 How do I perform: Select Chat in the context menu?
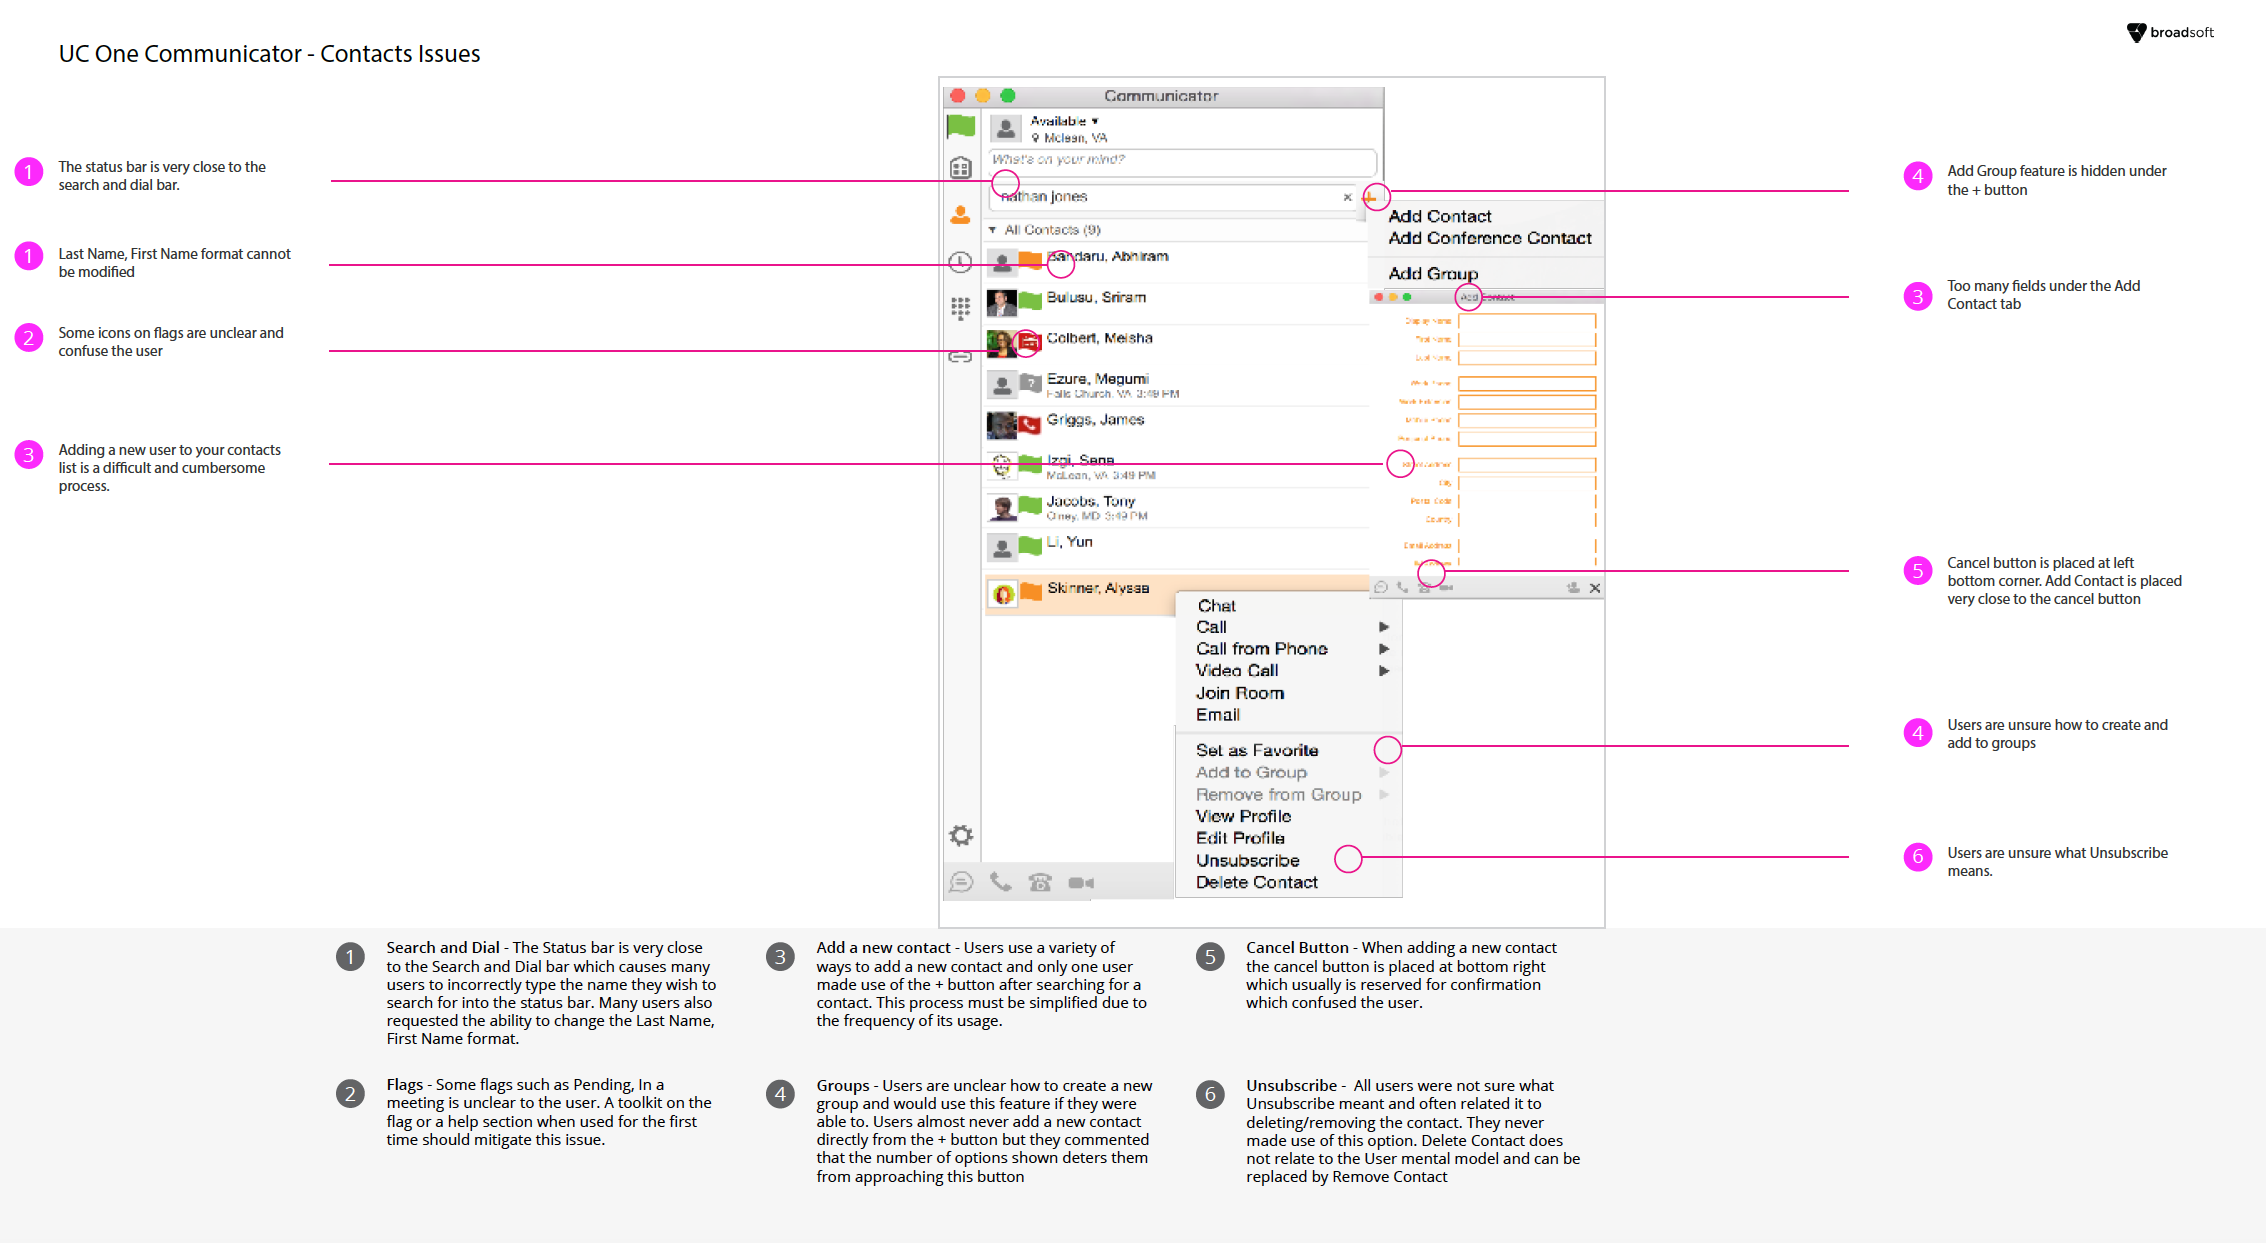click(1216, 606)
